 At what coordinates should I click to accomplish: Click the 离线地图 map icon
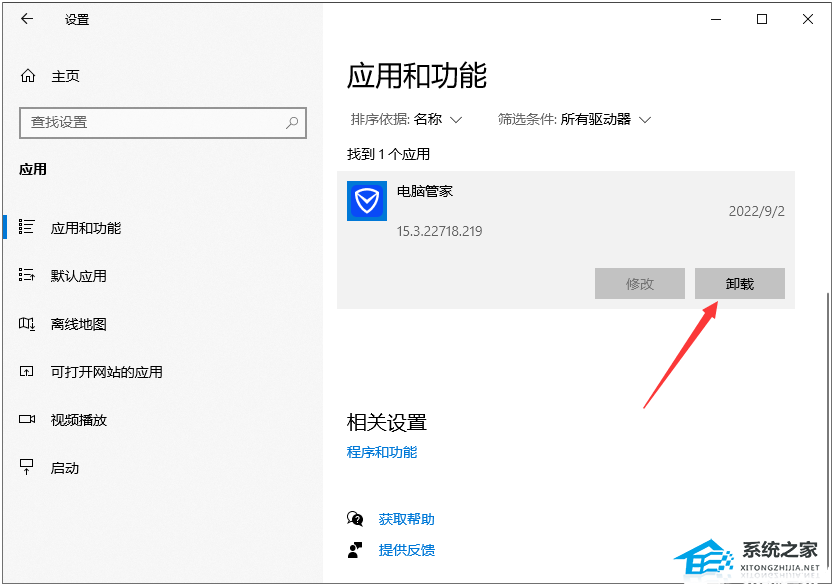[x=27, y=323]
